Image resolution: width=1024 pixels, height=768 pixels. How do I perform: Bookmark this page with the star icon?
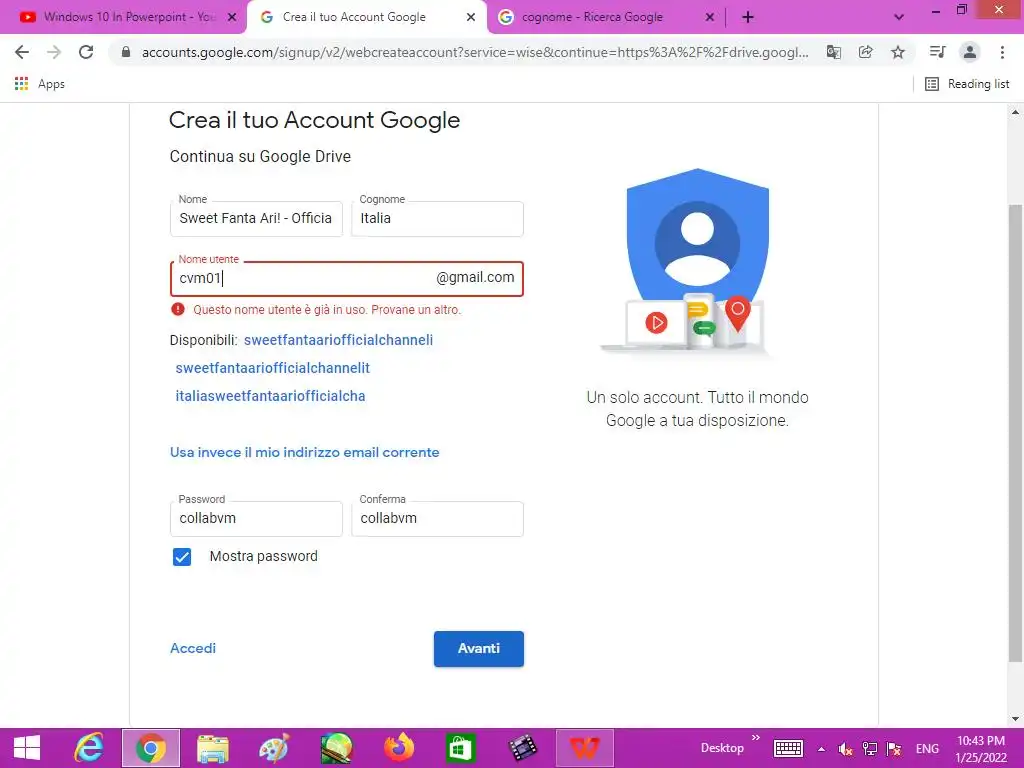click(898, 52)
